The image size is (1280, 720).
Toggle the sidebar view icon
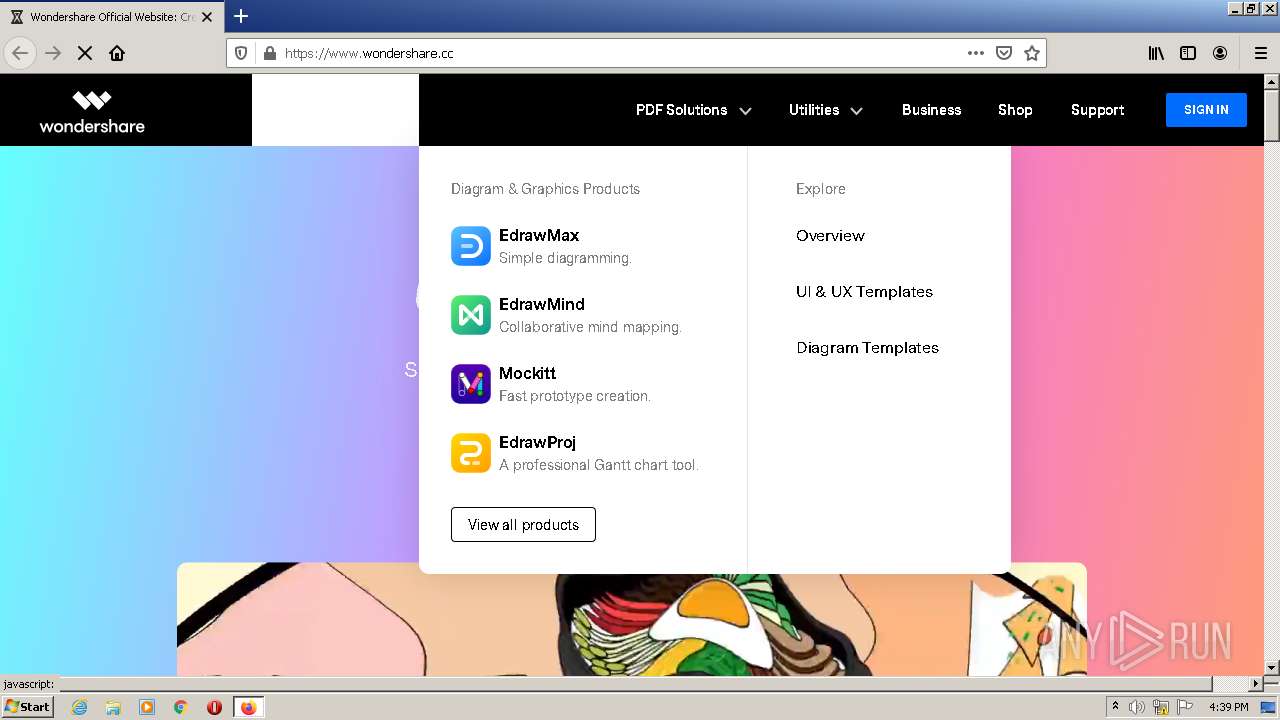coord(1188,53)
